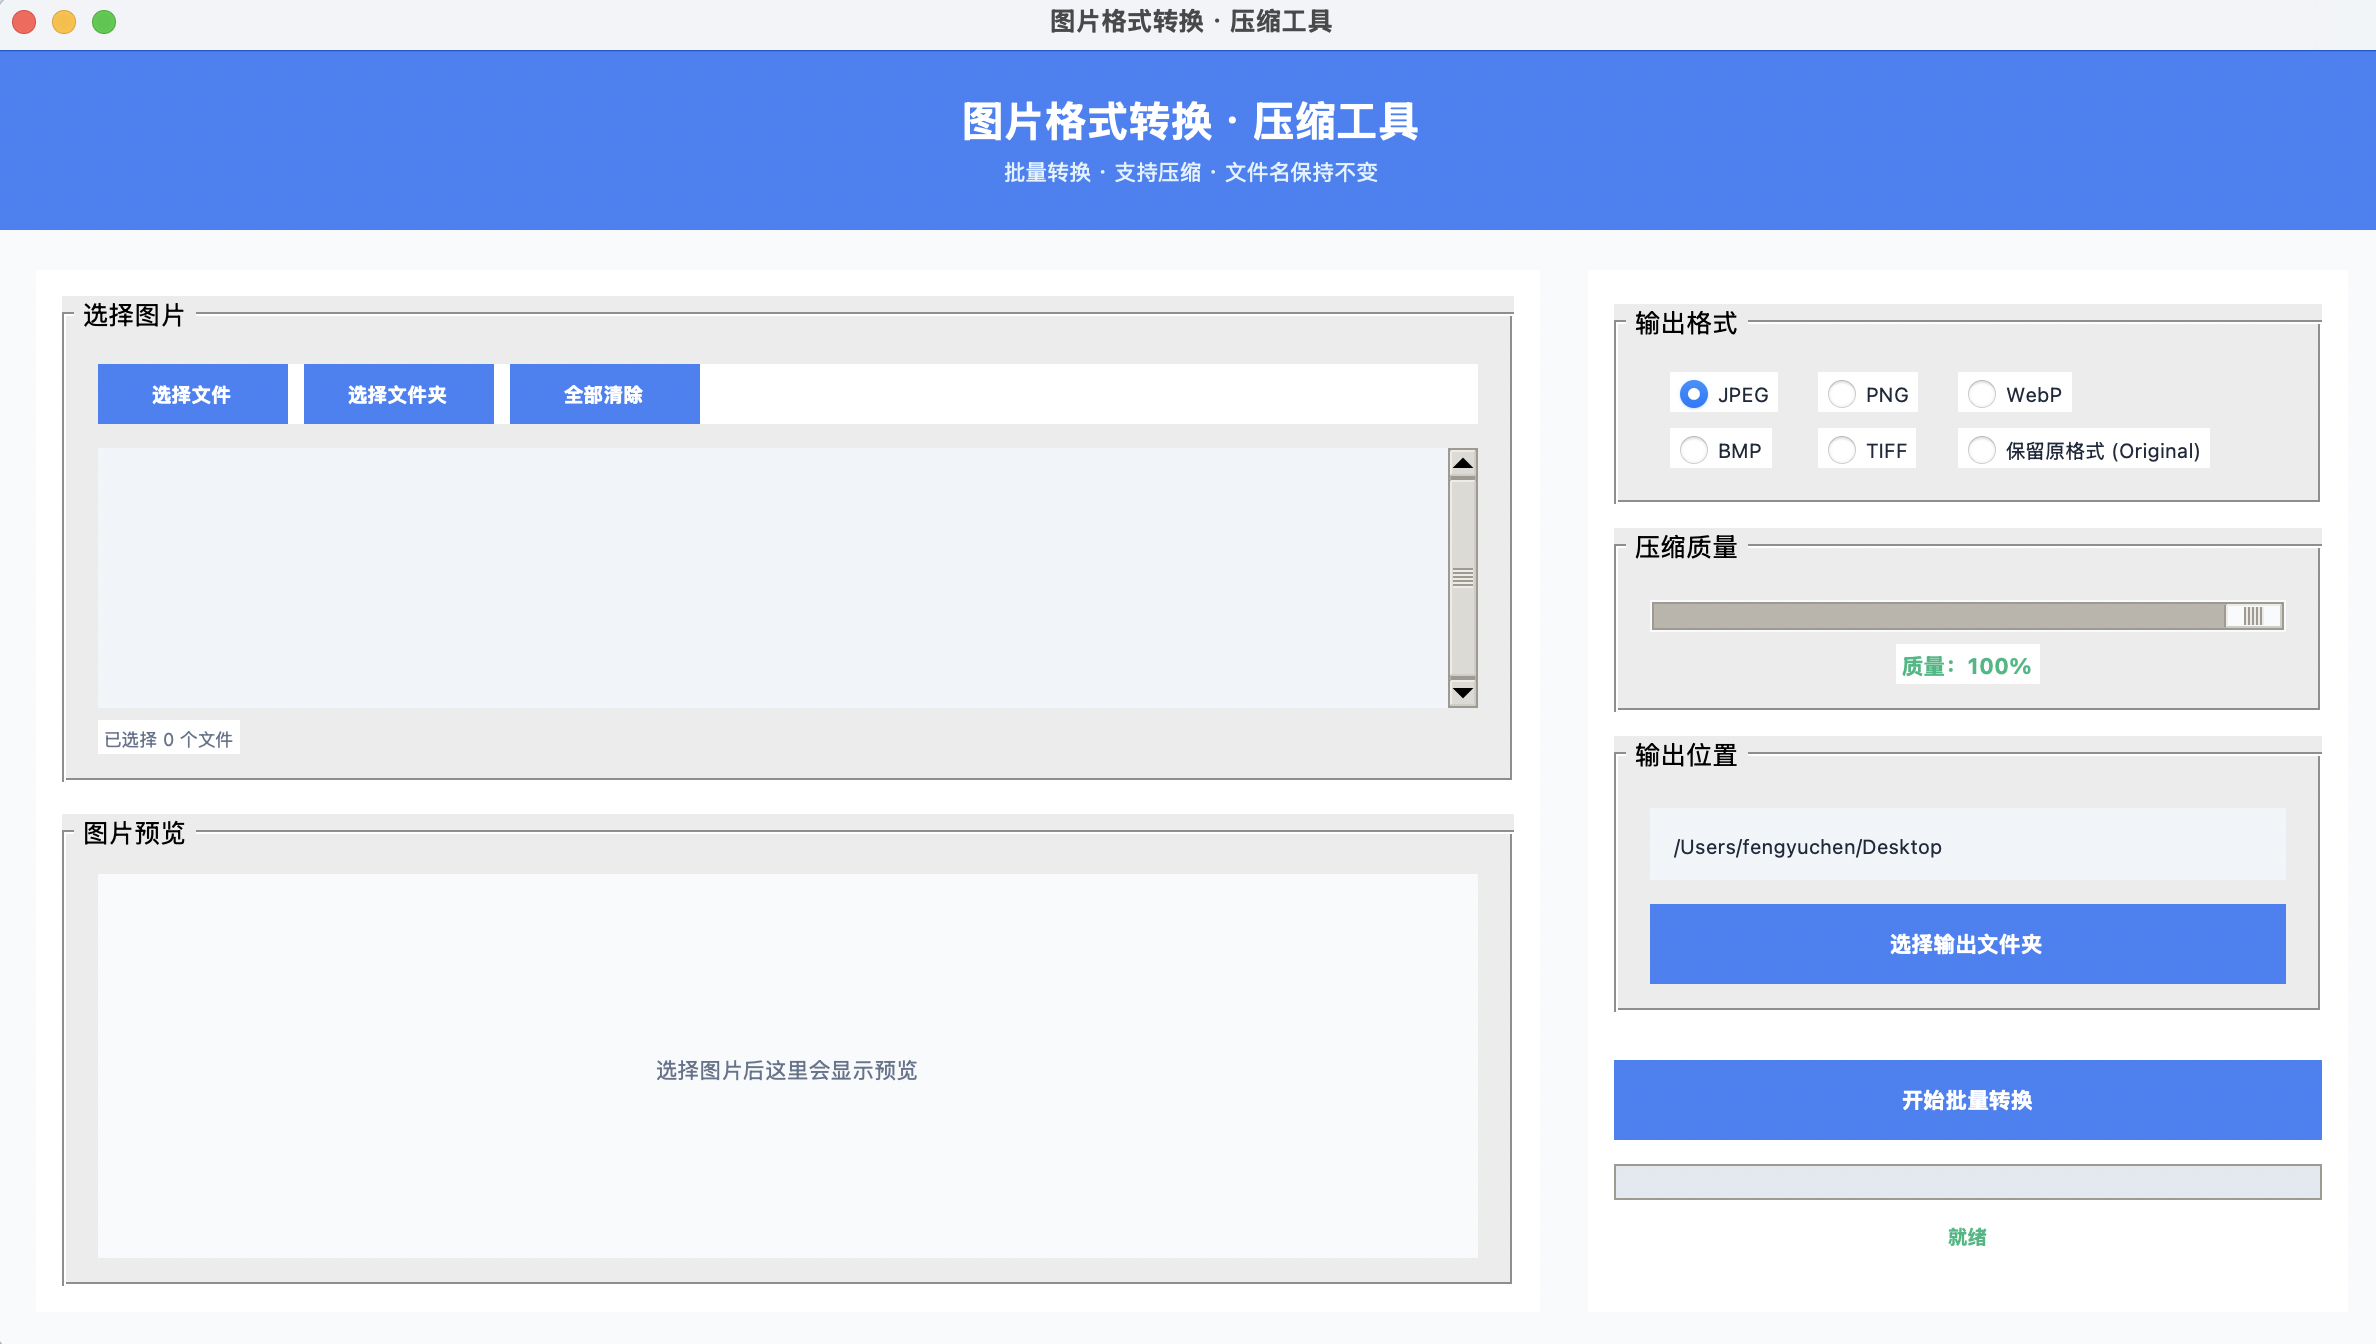Select WebP output format option
Image resolution: width=2376 pixels, height=1344 pixels.
tap(1982, 394)
